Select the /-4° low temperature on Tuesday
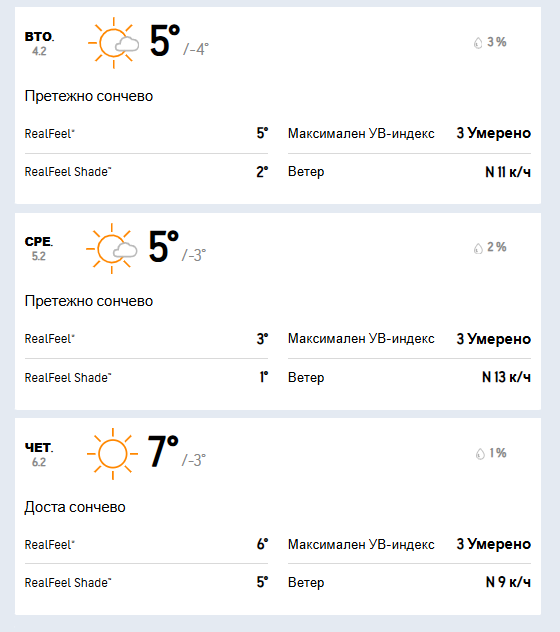Image resolution: width=560 pixels, height=632 pixels. (196, 49)
